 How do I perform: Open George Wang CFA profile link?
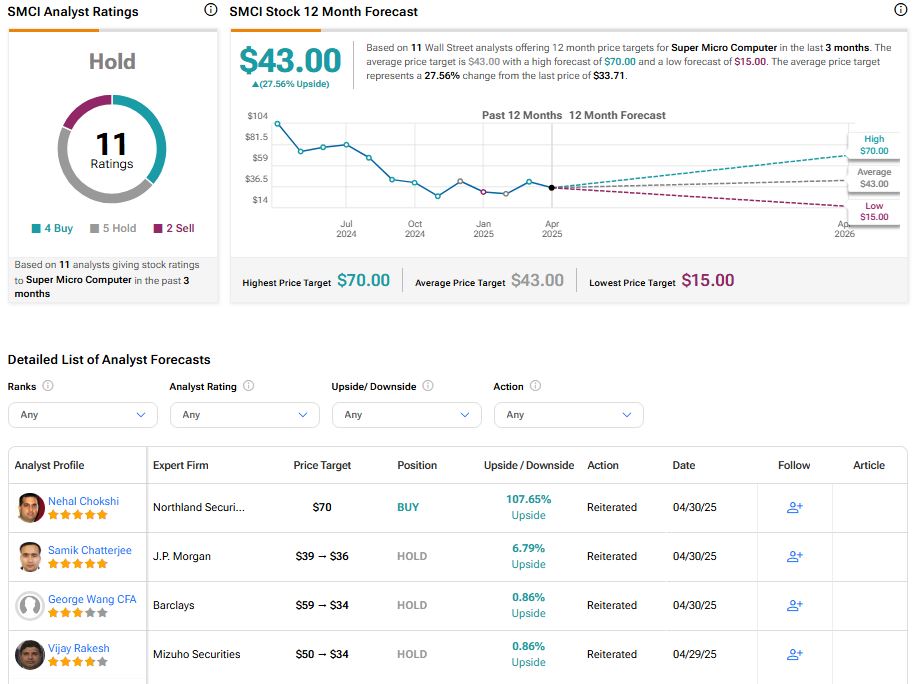pos(92,599)
